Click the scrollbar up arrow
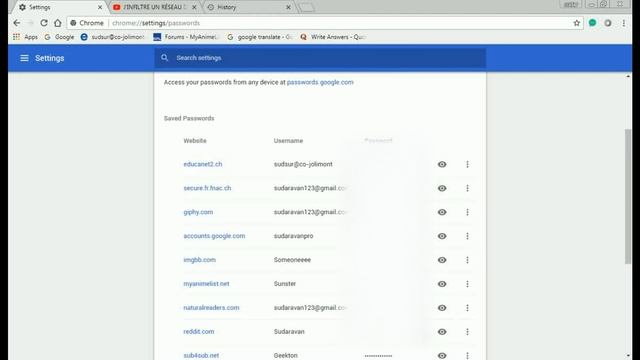Viewport: 640px width, 360px height. pyautogui.click(x=628, y=76)
